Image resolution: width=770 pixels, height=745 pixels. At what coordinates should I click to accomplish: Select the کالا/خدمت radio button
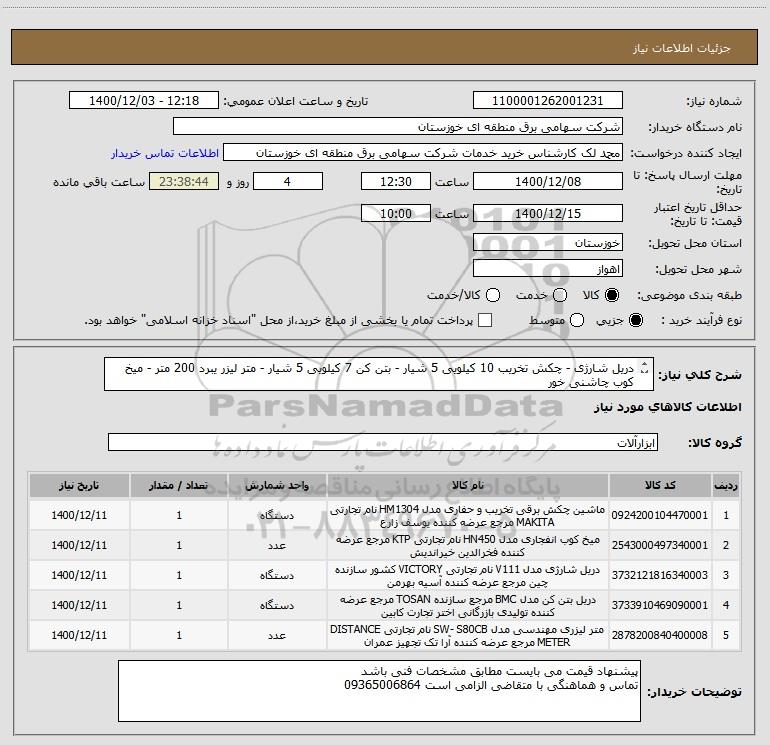click(493, 295)
